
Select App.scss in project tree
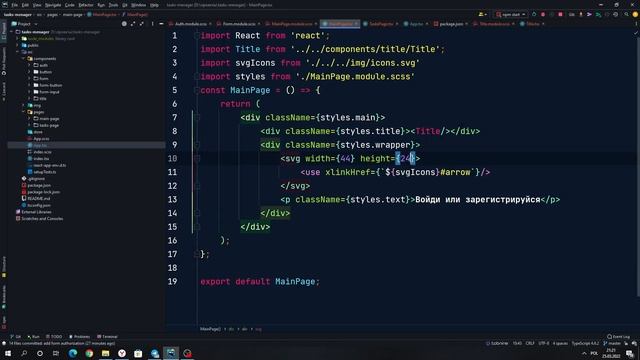(x=38, y=139)
